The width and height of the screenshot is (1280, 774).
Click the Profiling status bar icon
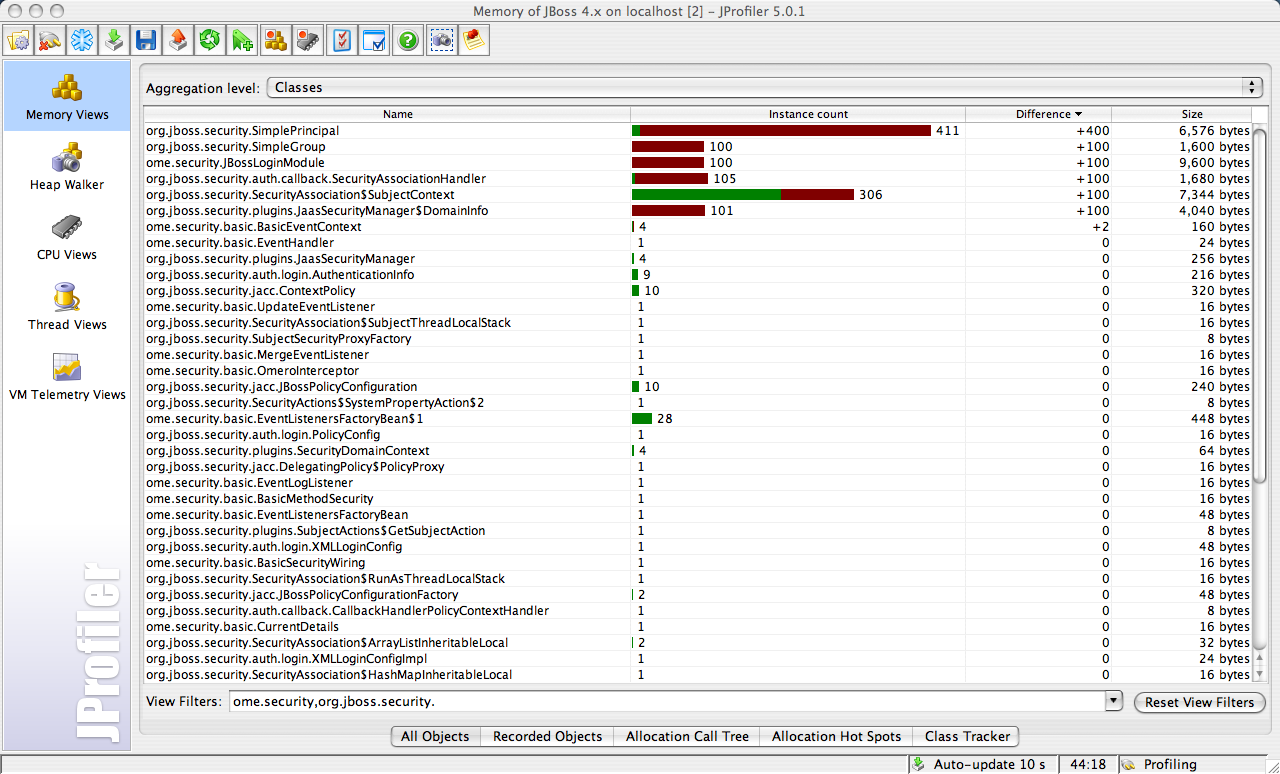1128,764
